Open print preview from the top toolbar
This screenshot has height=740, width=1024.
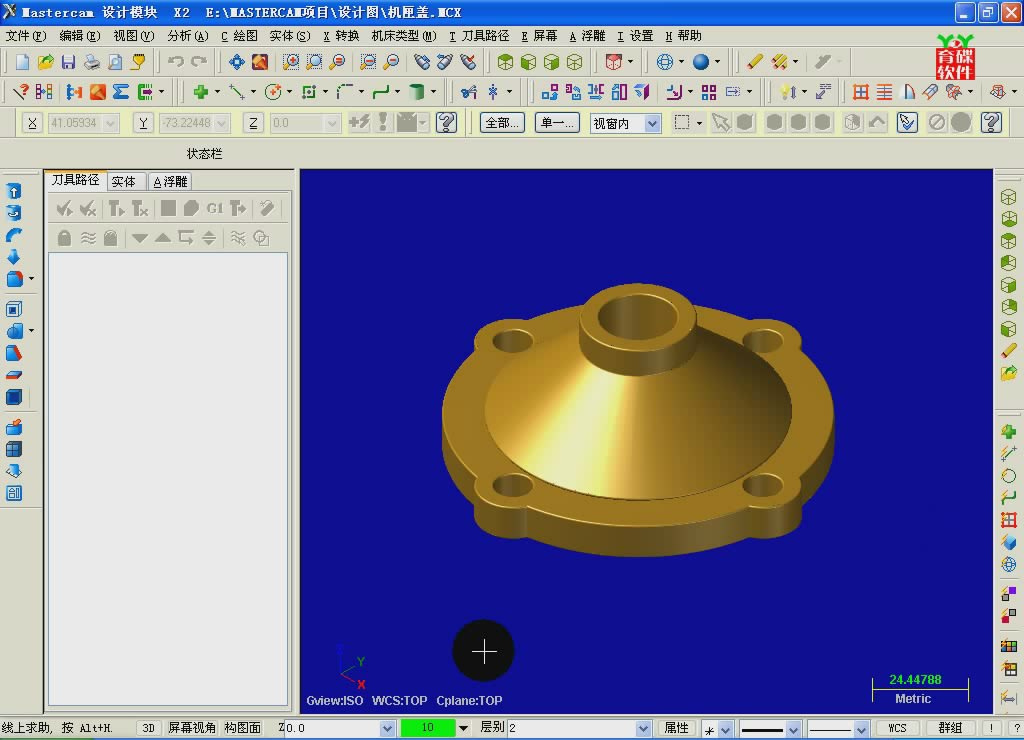[x=115, y=62]
